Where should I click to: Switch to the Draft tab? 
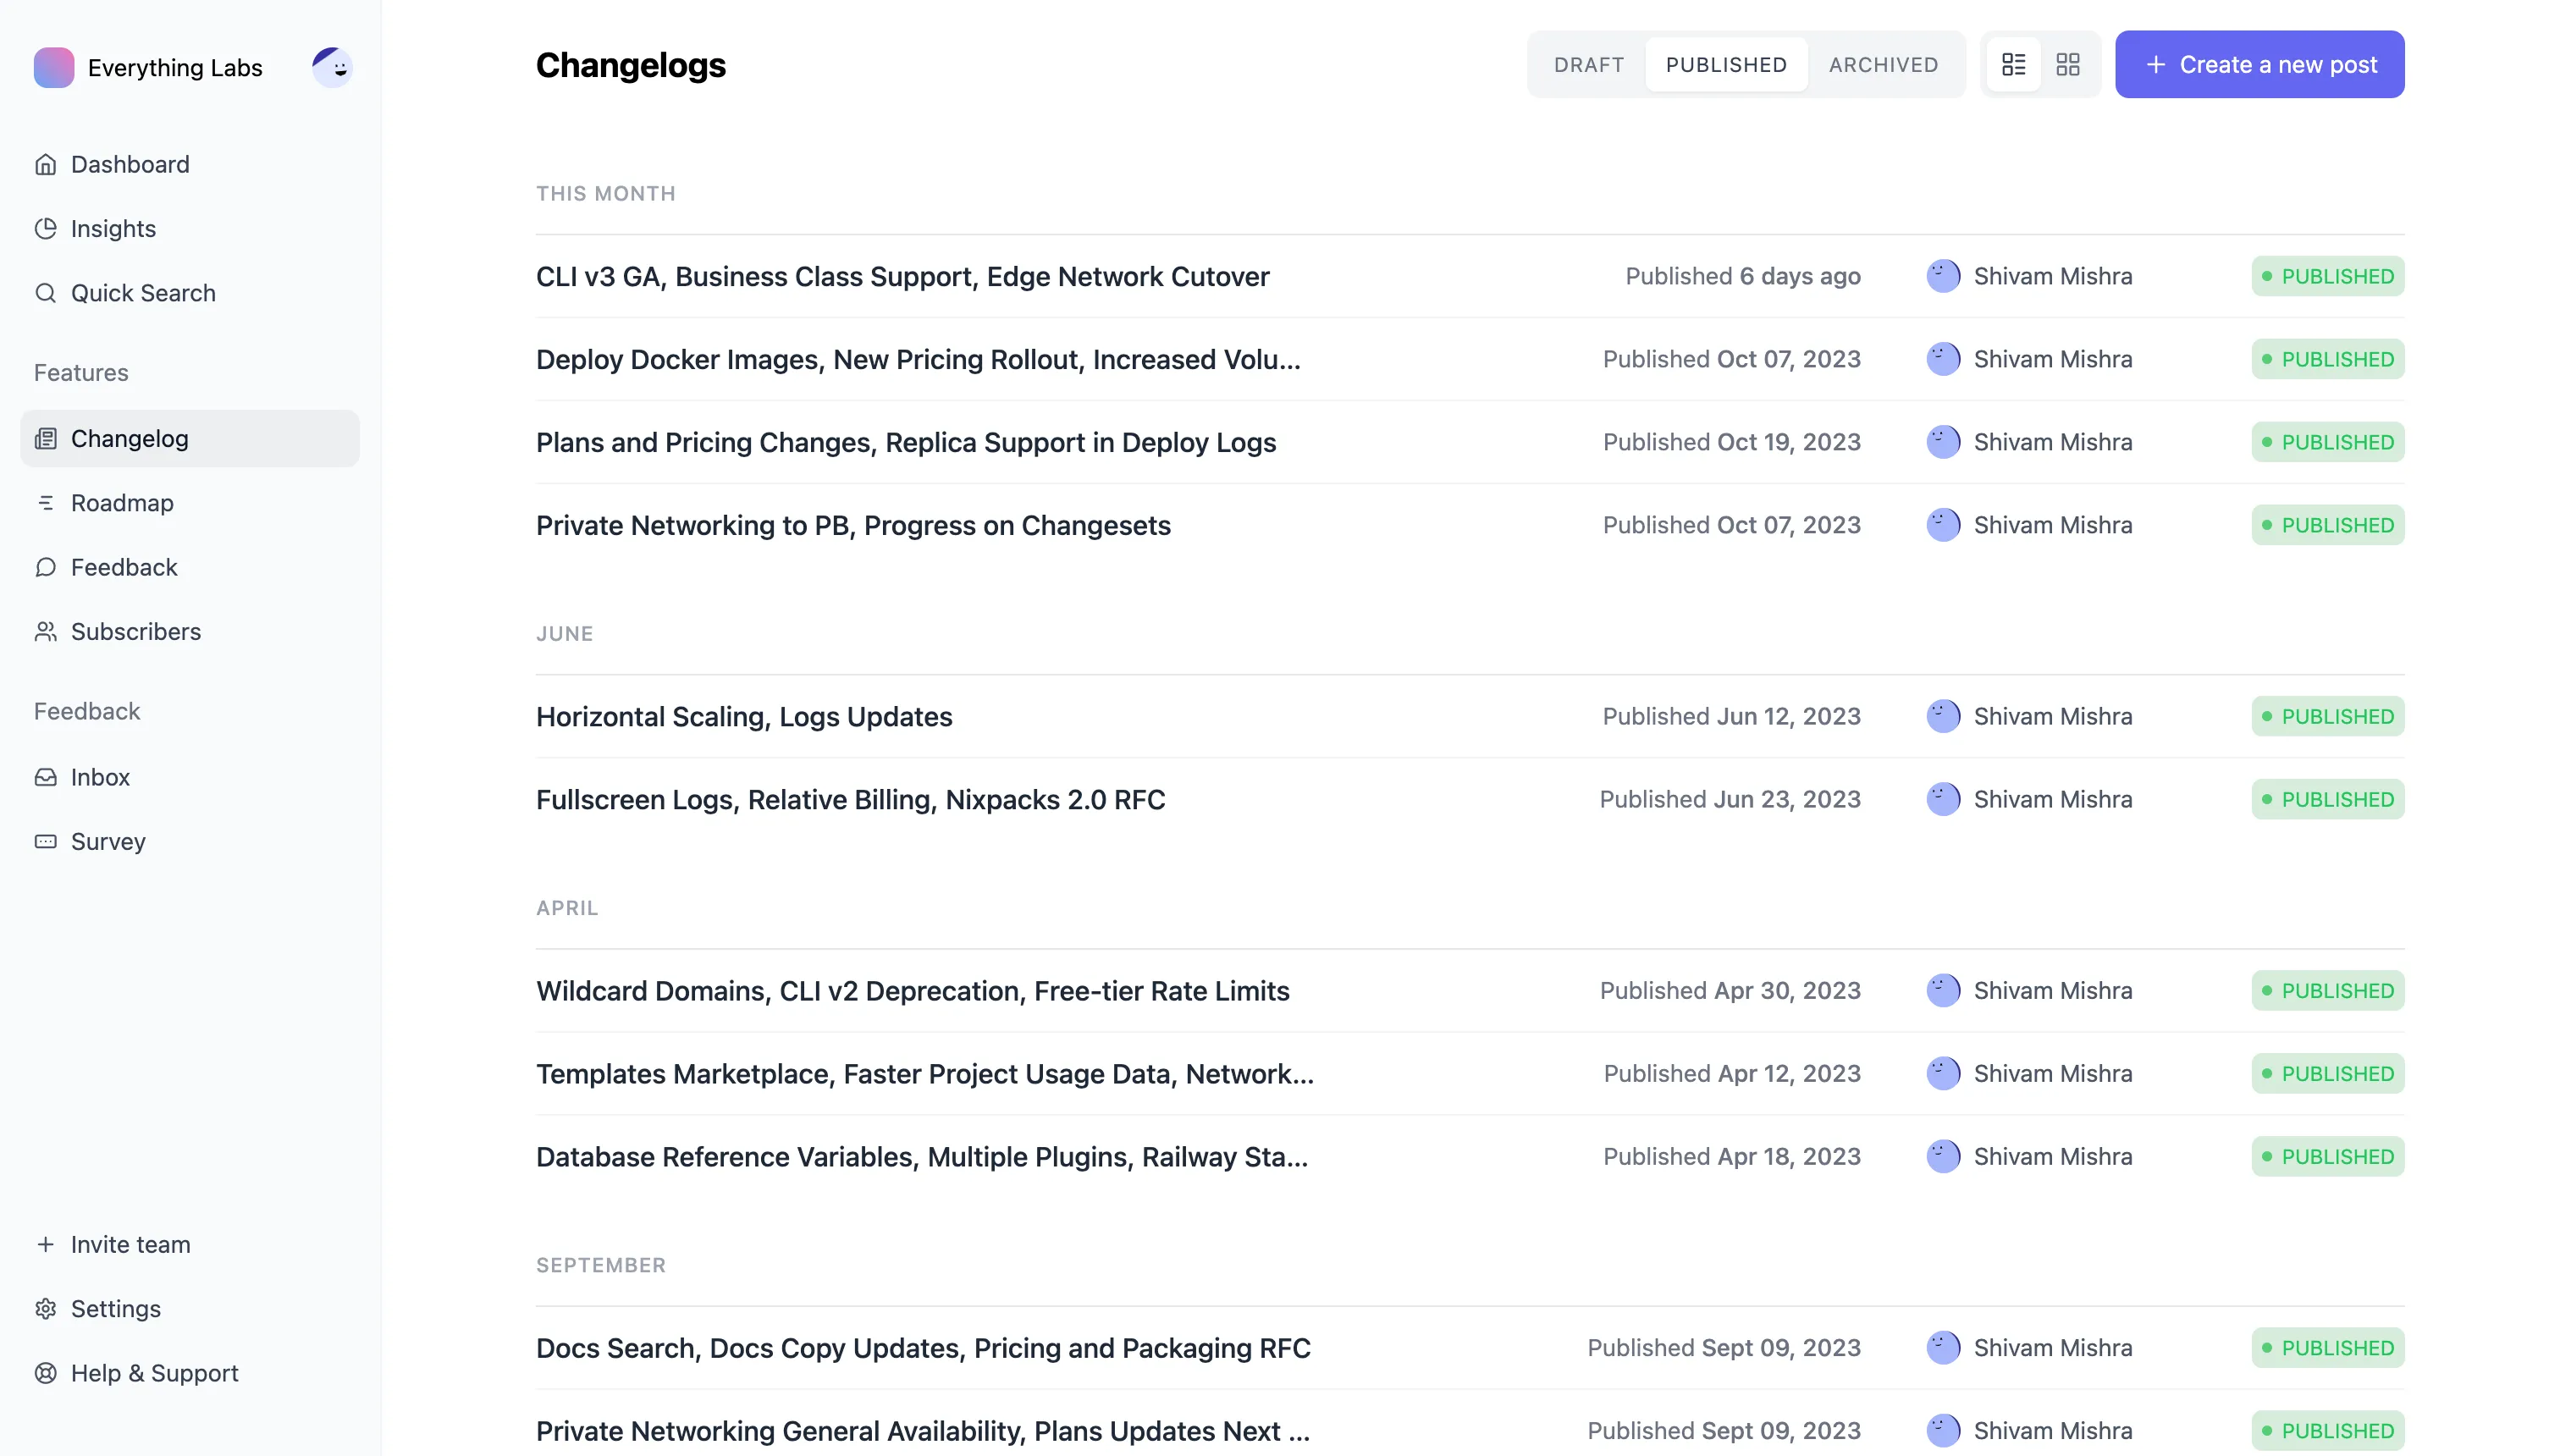[x=1588, y=65]
